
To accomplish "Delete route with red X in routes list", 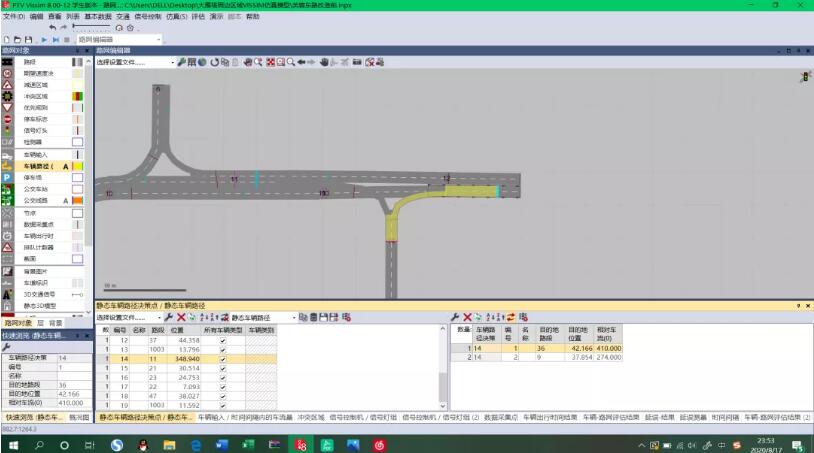I will click(x=467, y=317).
